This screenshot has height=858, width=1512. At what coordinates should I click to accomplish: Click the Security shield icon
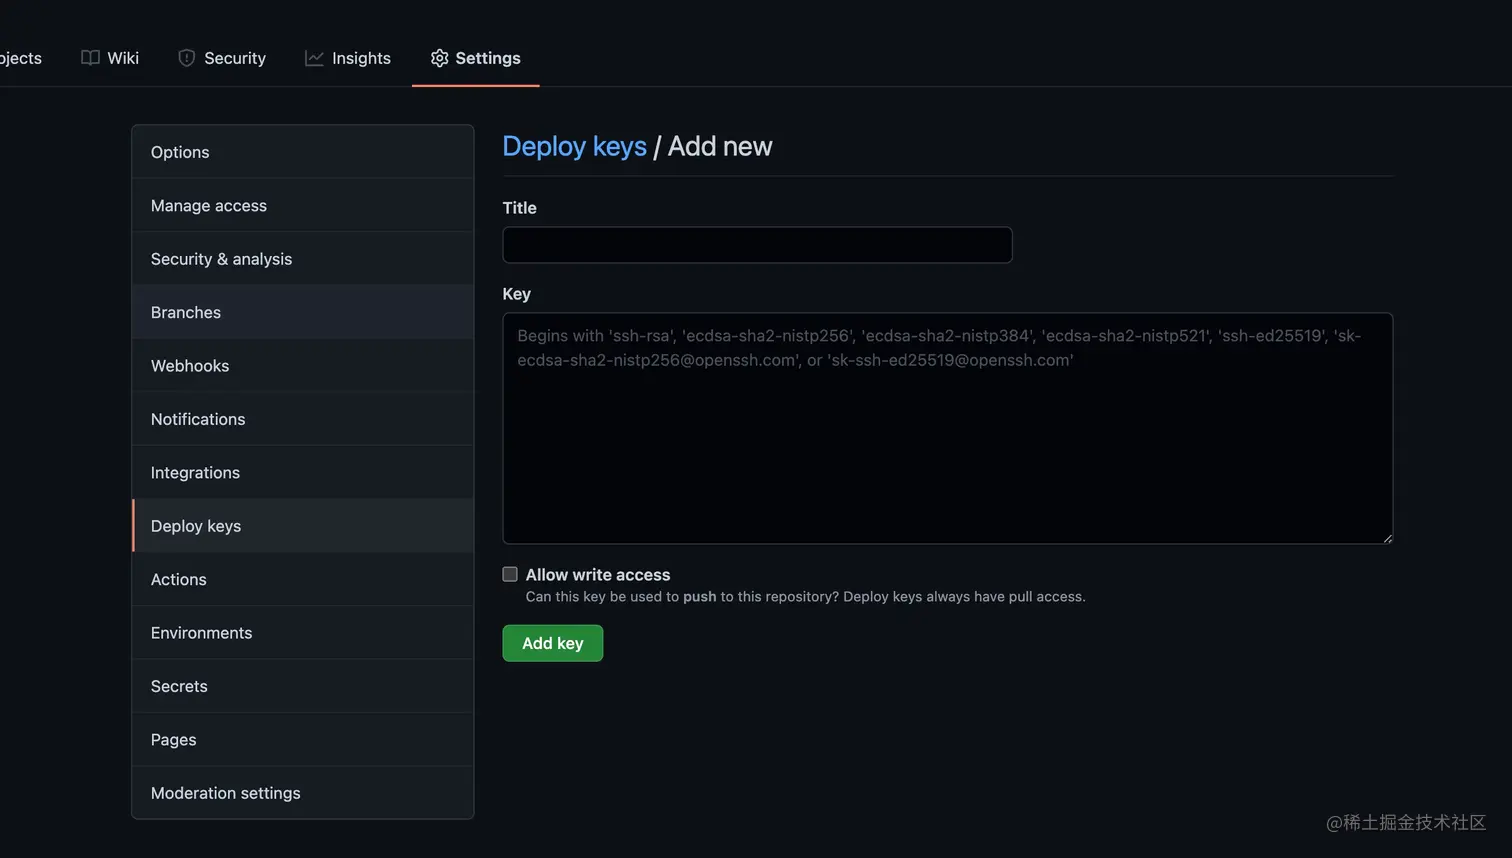pos(186,58)
